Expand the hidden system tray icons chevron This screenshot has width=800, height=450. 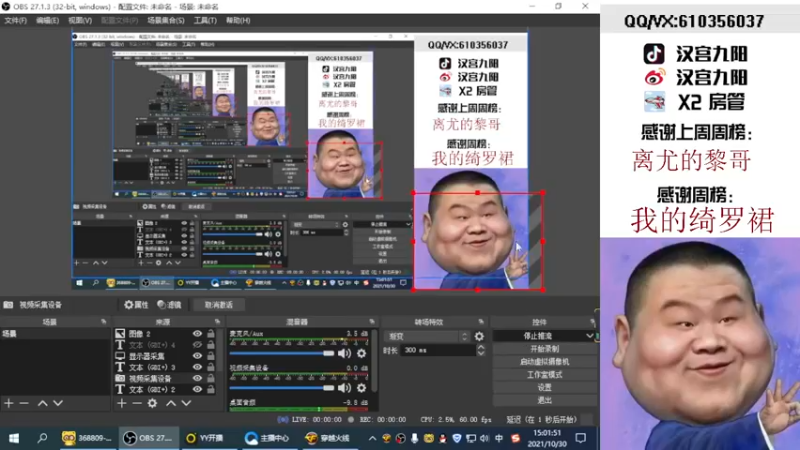tap(372, 438)
